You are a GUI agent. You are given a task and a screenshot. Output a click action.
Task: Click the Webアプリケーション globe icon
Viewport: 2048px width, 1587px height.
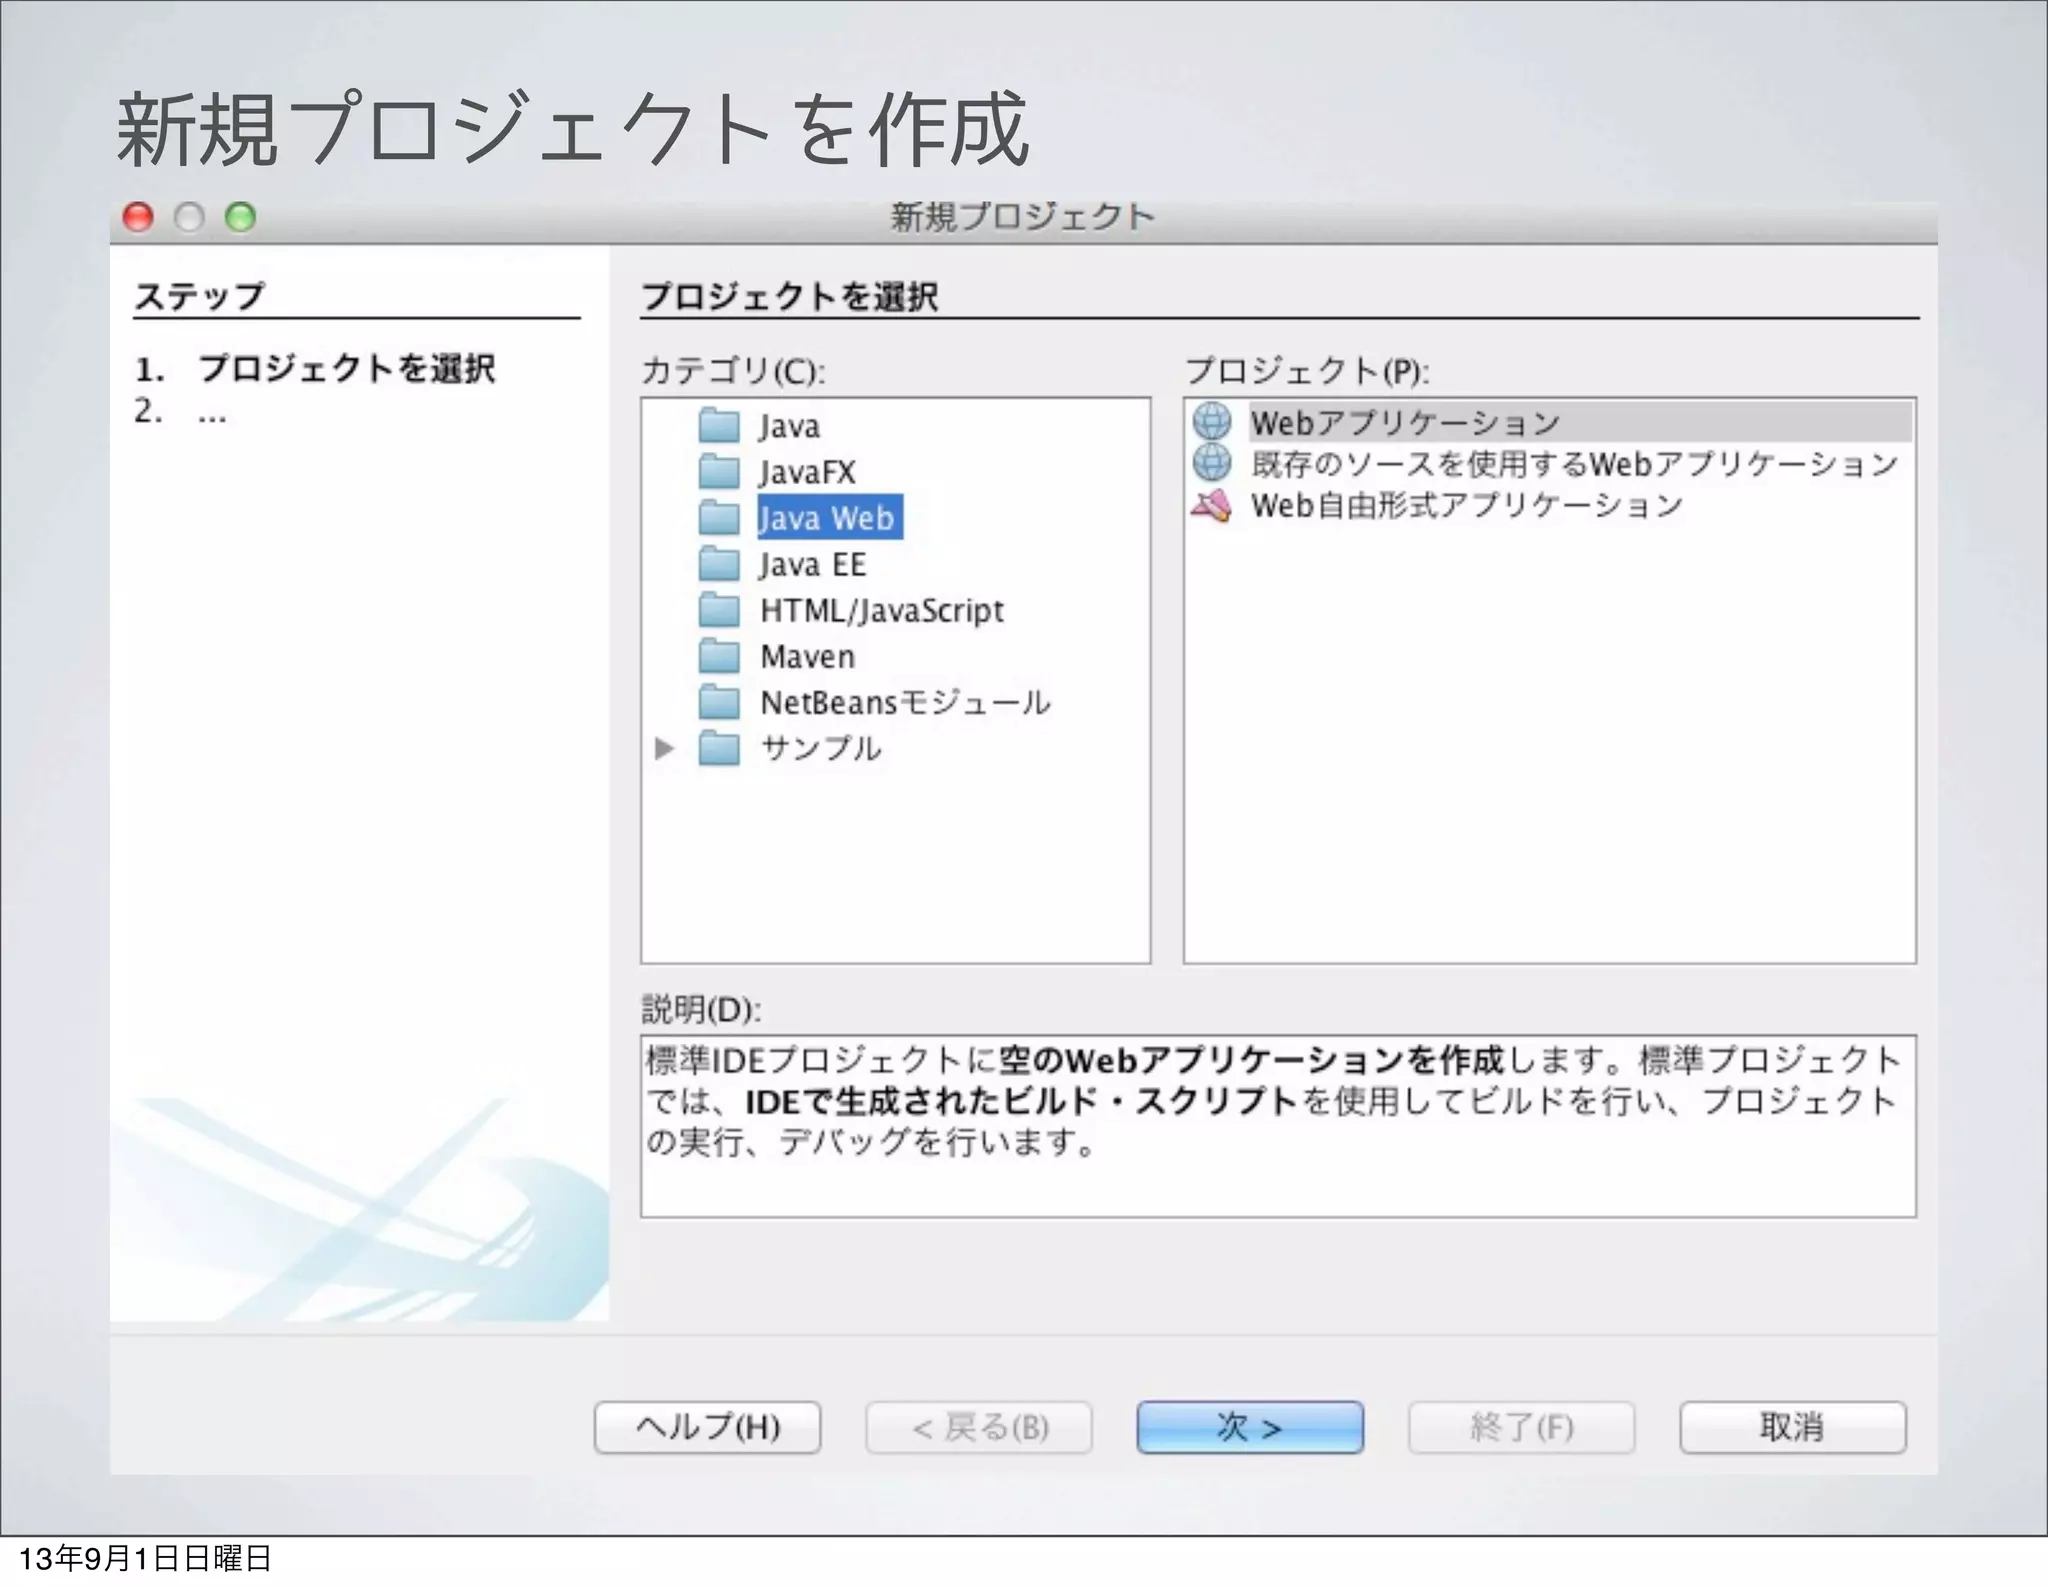[x=1212, y=422]
